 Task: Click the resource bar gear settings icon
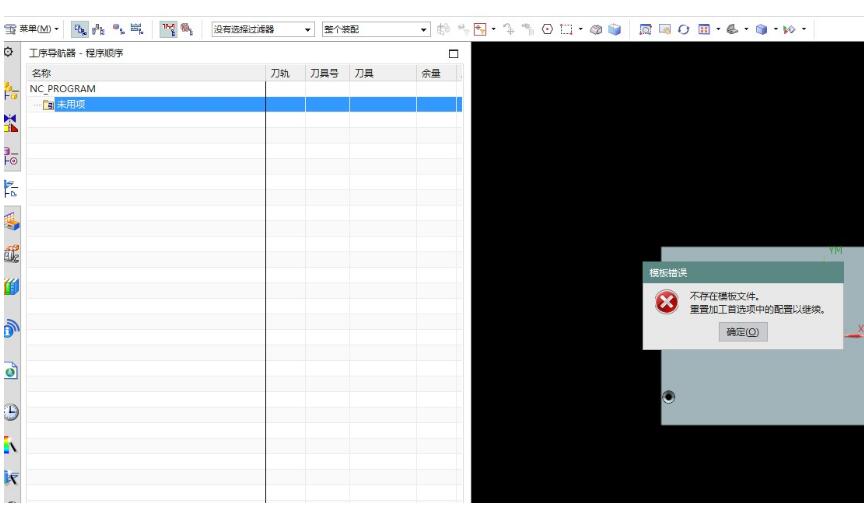pyautogui.click(x=9, y=52)
